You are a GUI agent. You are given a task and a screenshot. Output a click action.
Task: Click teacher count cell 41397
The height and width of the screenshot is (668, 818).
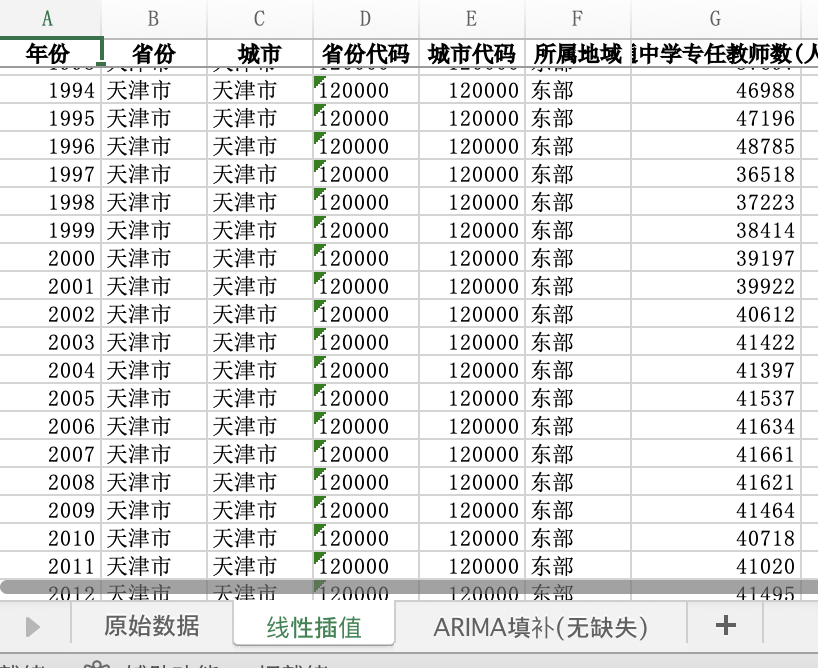click(716, 371)
